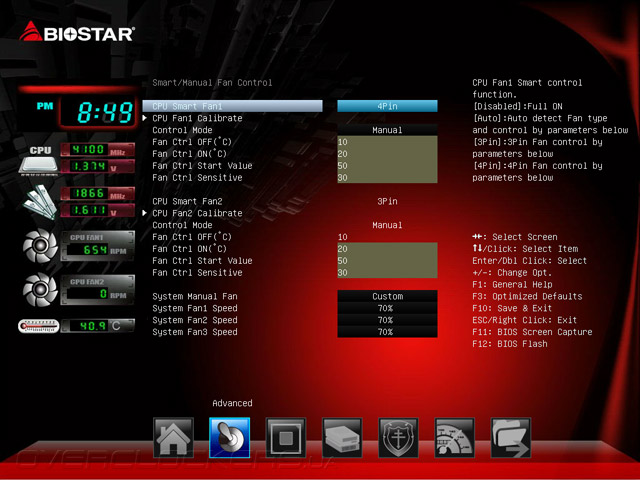Click the temperature thermometer icon
The width and height of the screenshot is (640, 480).
pyautogui.click(x=39, y=326)
